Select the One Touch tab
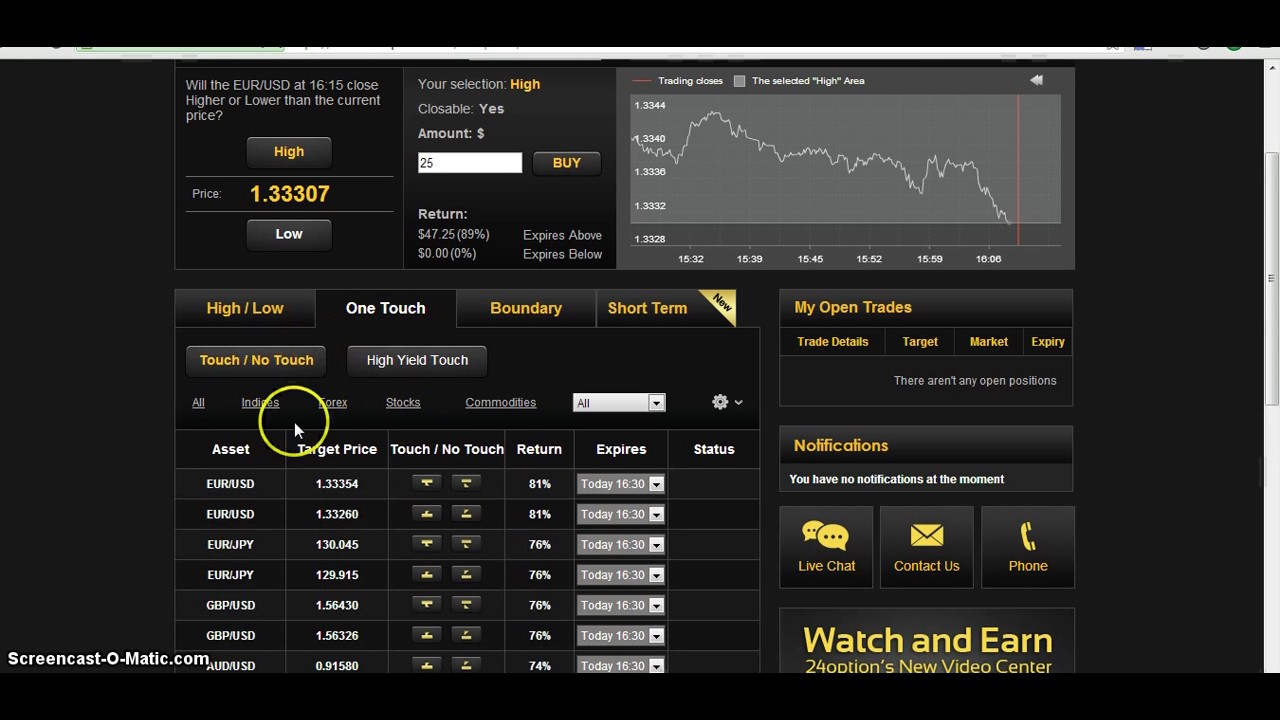 [385, 308]
